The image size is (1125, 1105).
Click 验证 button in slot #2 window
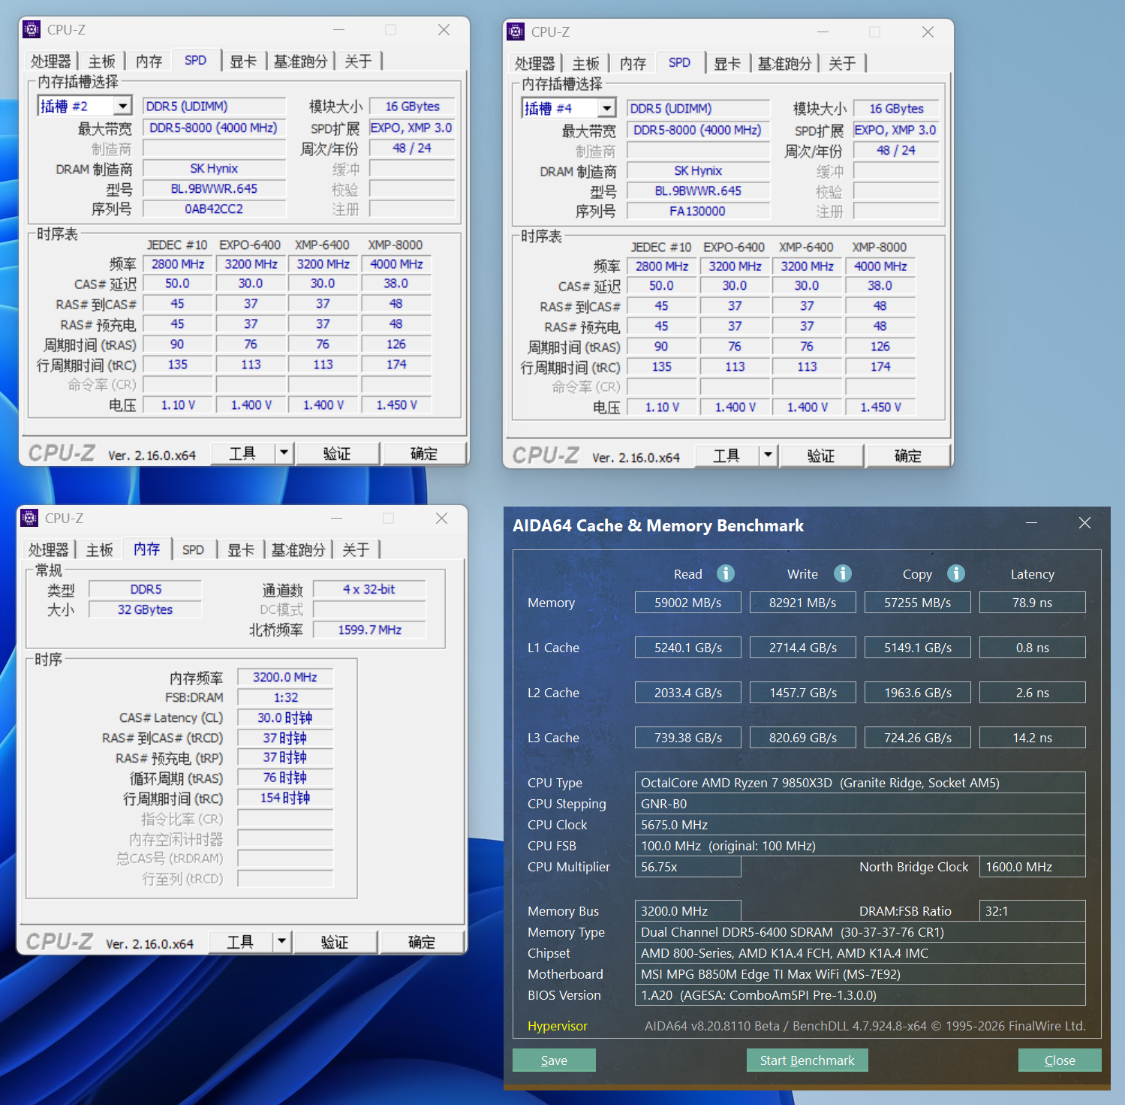click(336, 453)
